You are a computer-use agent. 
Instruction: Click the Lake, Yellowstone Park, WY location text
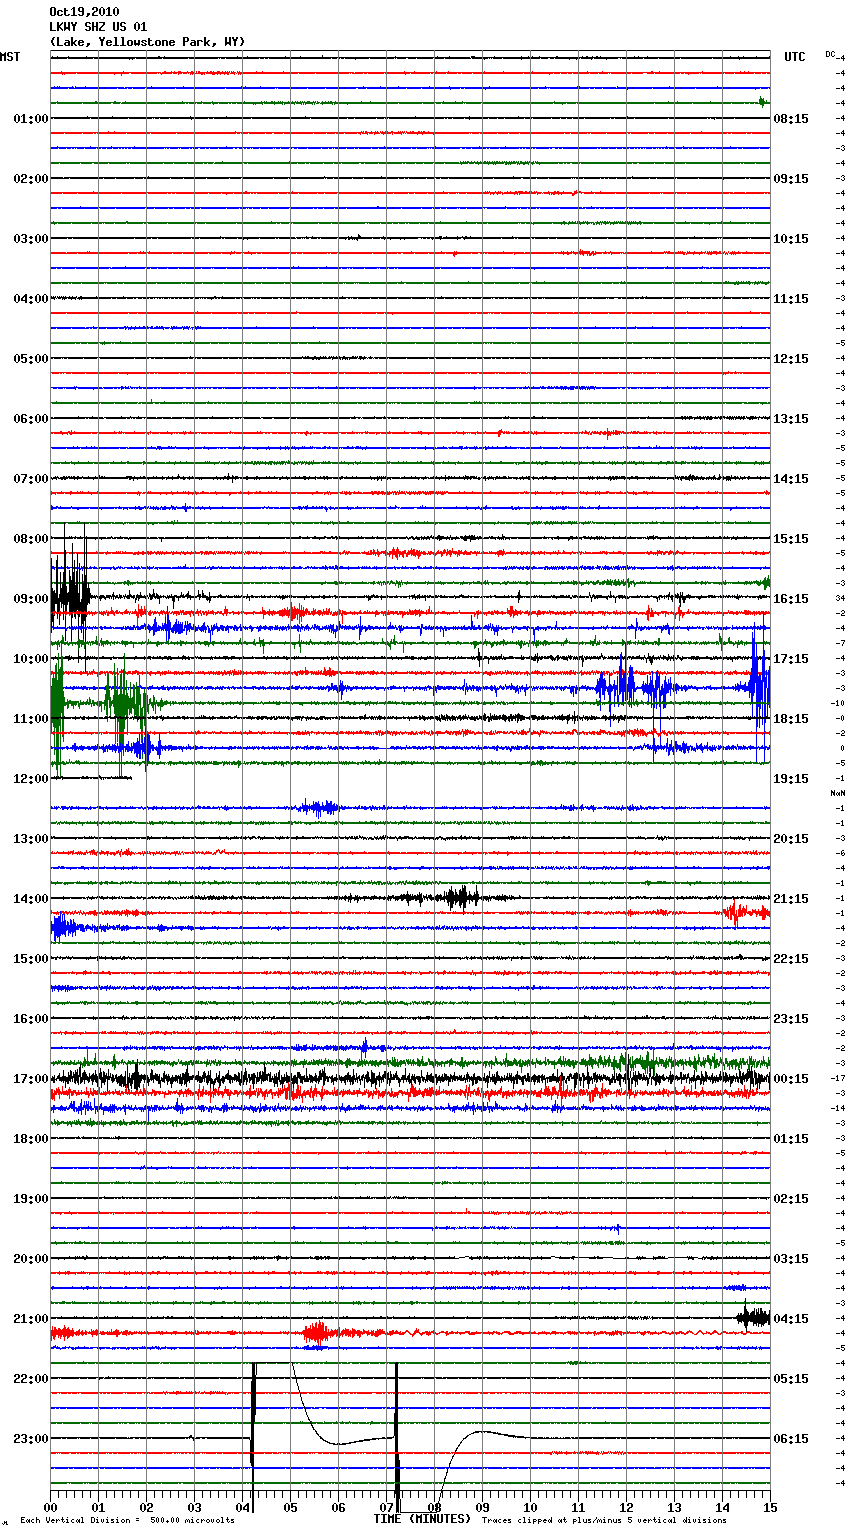tap(146, 42)
